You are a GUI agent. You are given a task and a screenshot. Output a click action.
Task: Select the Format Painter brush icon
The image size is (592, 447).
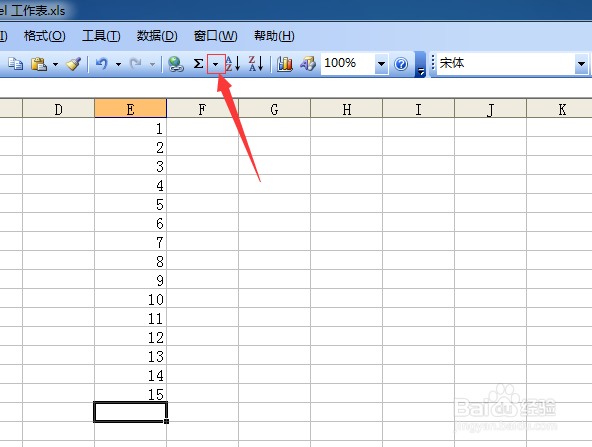[x=73, y=64]
